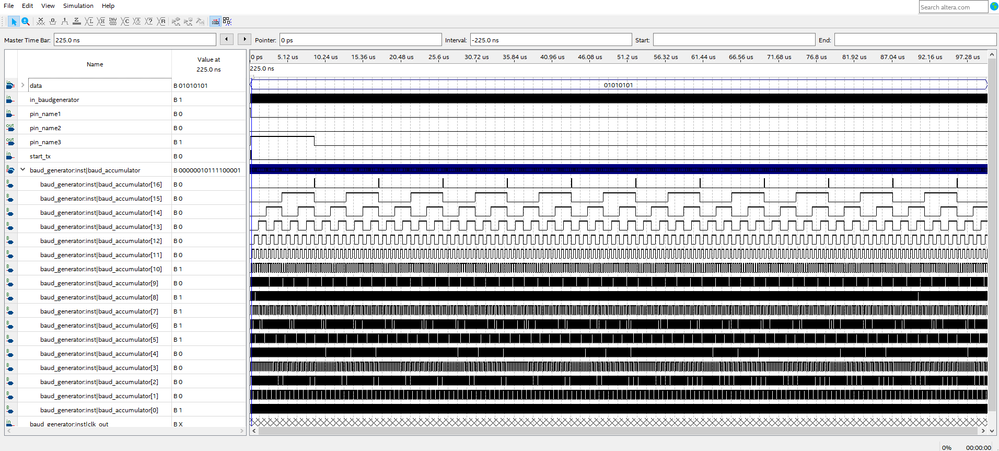Click the Pointer time field
Screen dimensions: 999x451
point(360,39)
